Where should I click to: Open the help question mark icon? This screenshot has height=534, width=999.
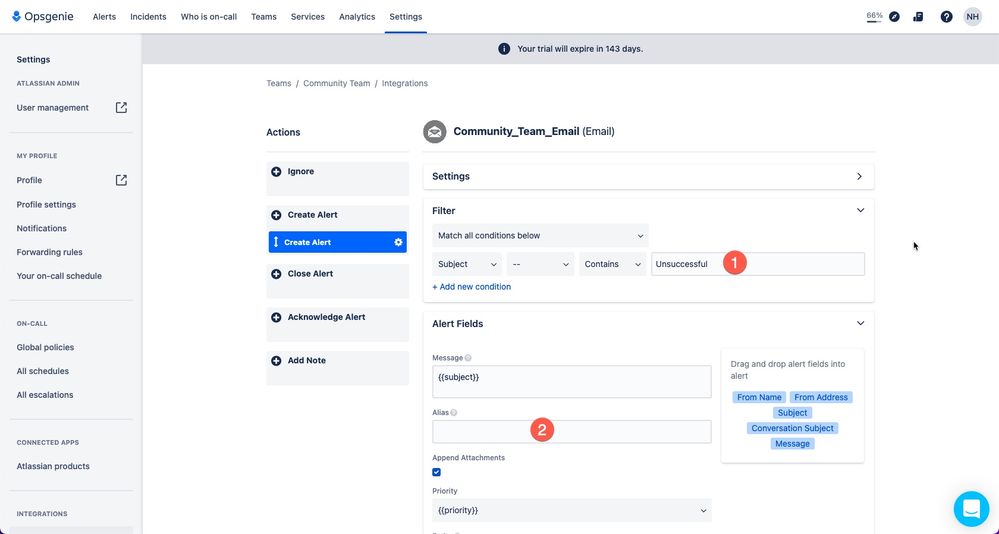pyautogui.click(x=946, y=17)
